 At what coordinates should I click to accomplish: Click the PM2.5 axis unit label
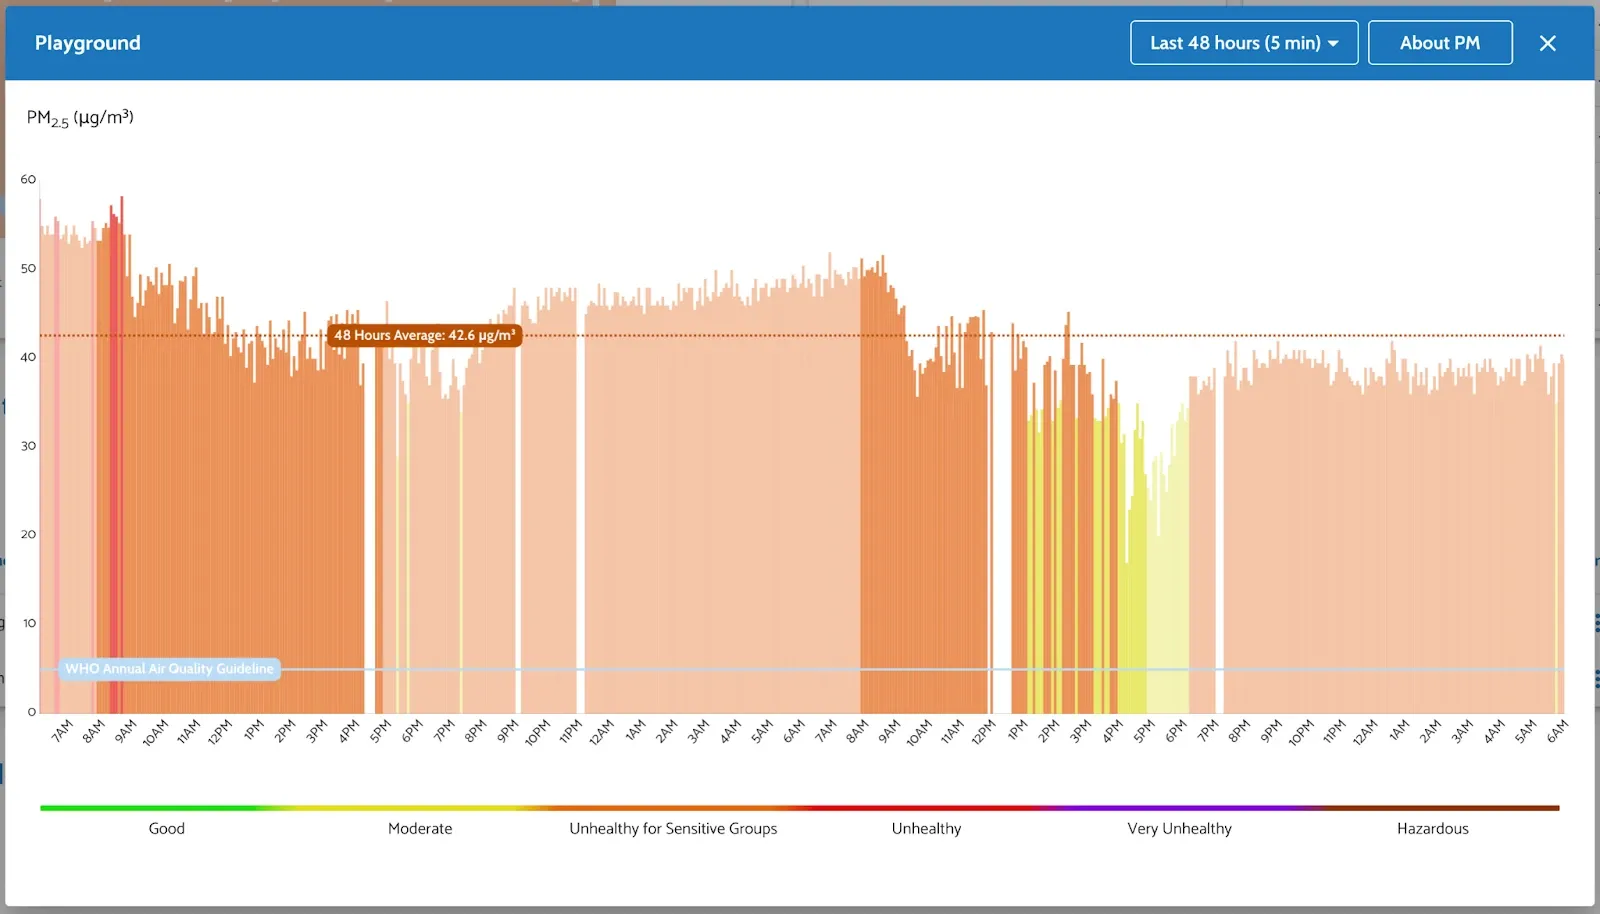tap(80, 118)
